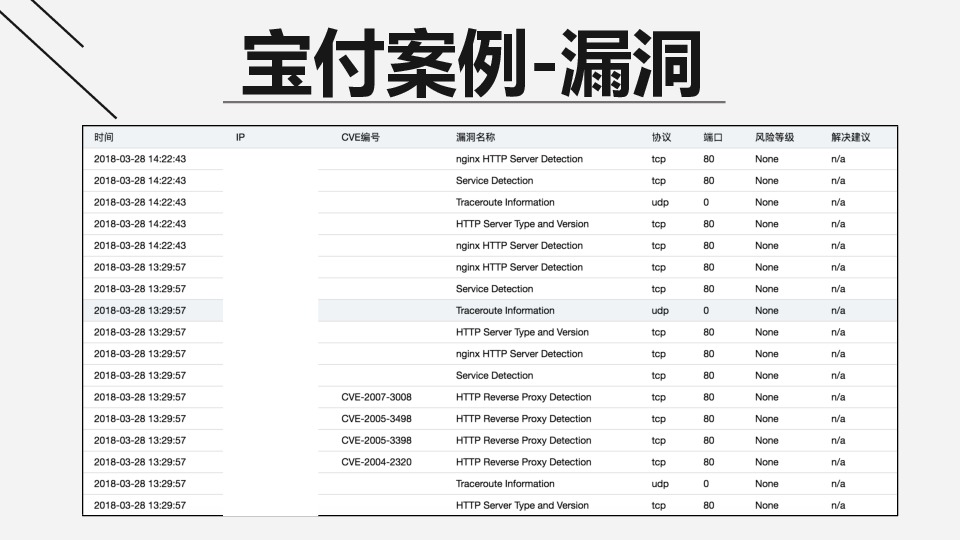
Task: Click the 解决建议 column header
Action: (x=850, y=137)
